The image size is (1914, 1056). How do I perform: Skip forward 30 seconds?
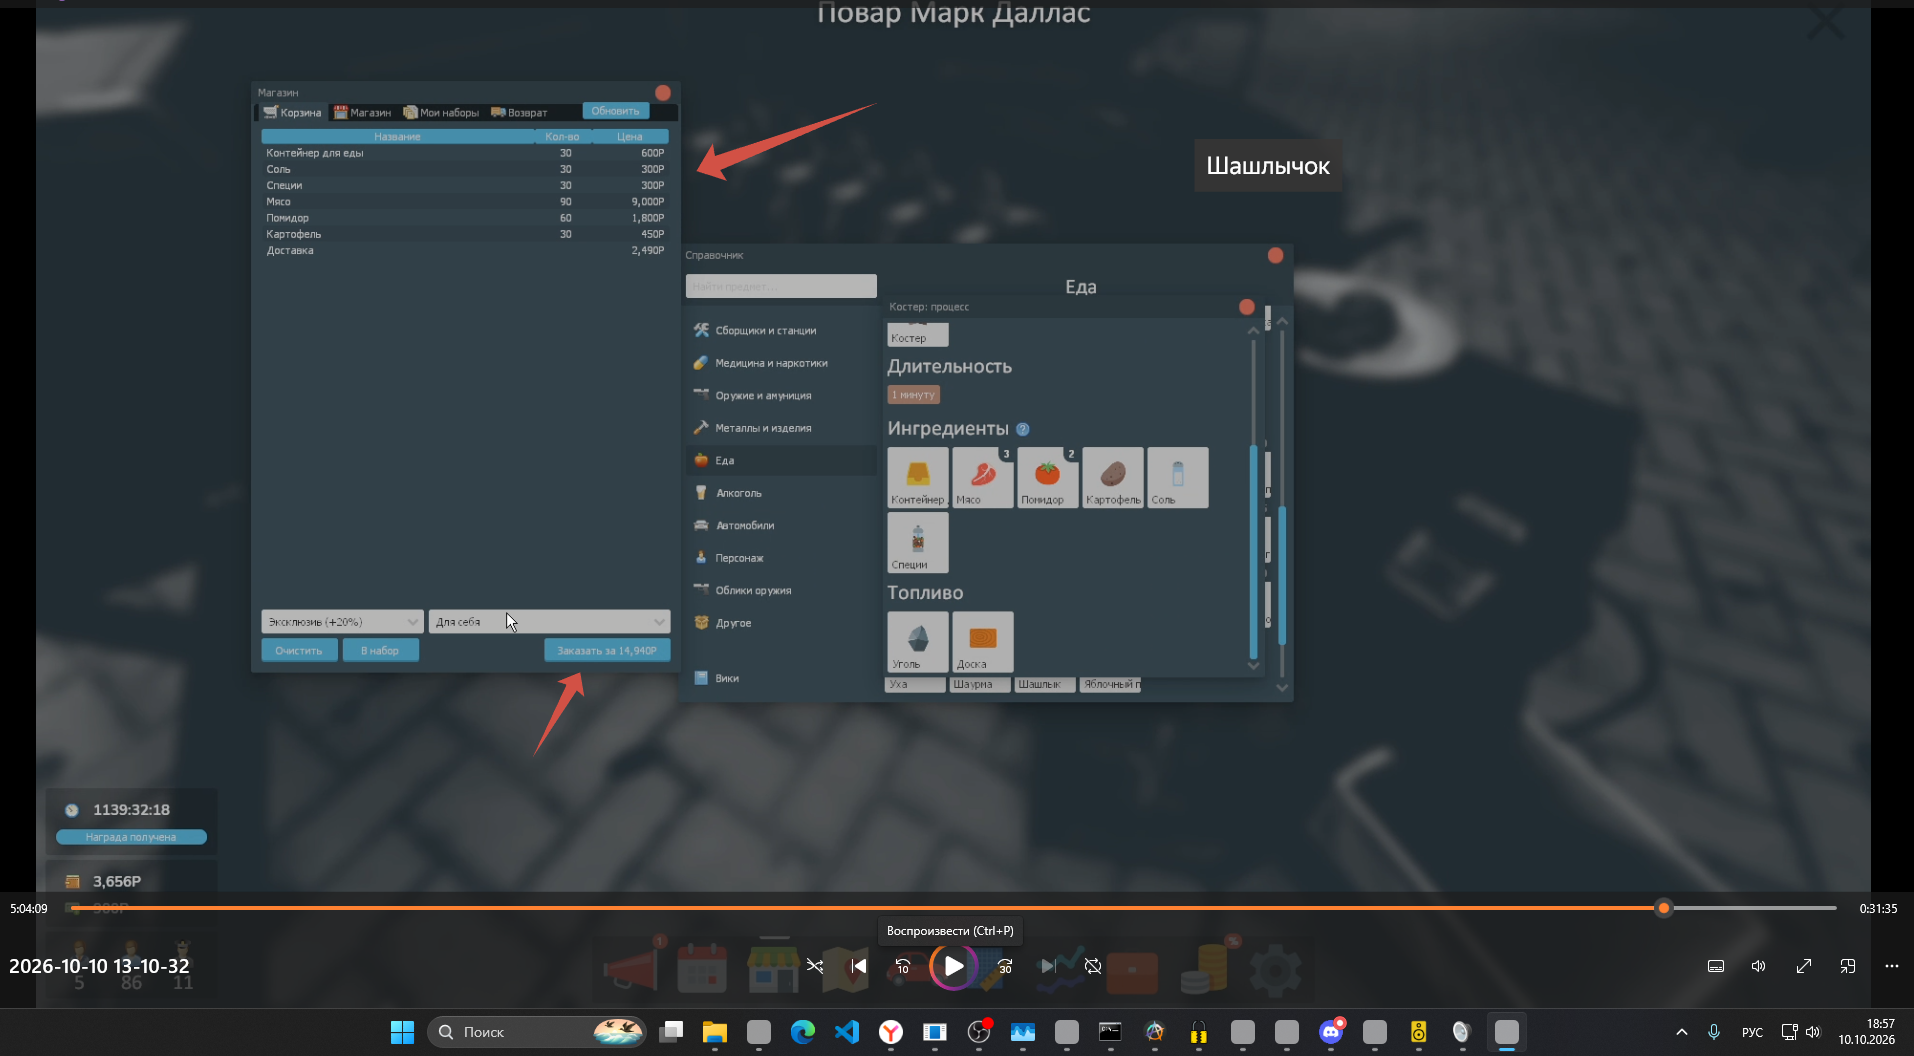coord(1005,966)
